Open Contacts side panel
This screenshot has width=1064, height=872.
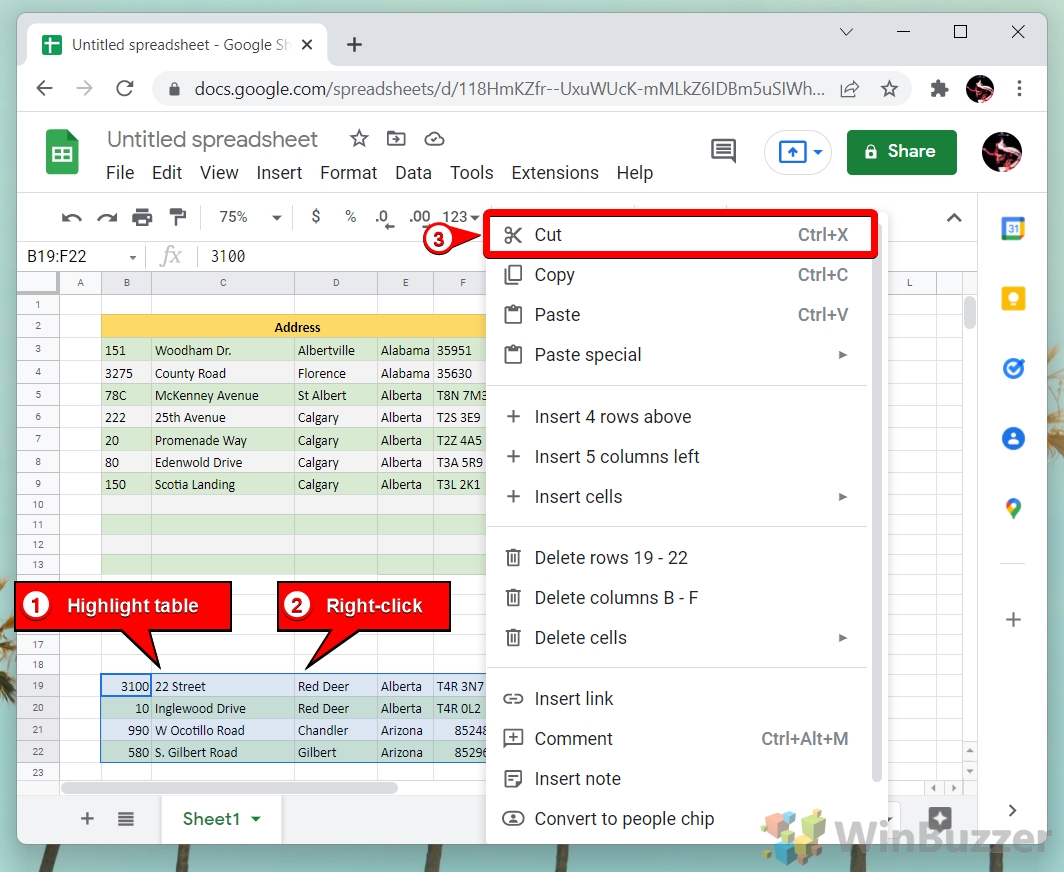click(x=1013, y=438)
